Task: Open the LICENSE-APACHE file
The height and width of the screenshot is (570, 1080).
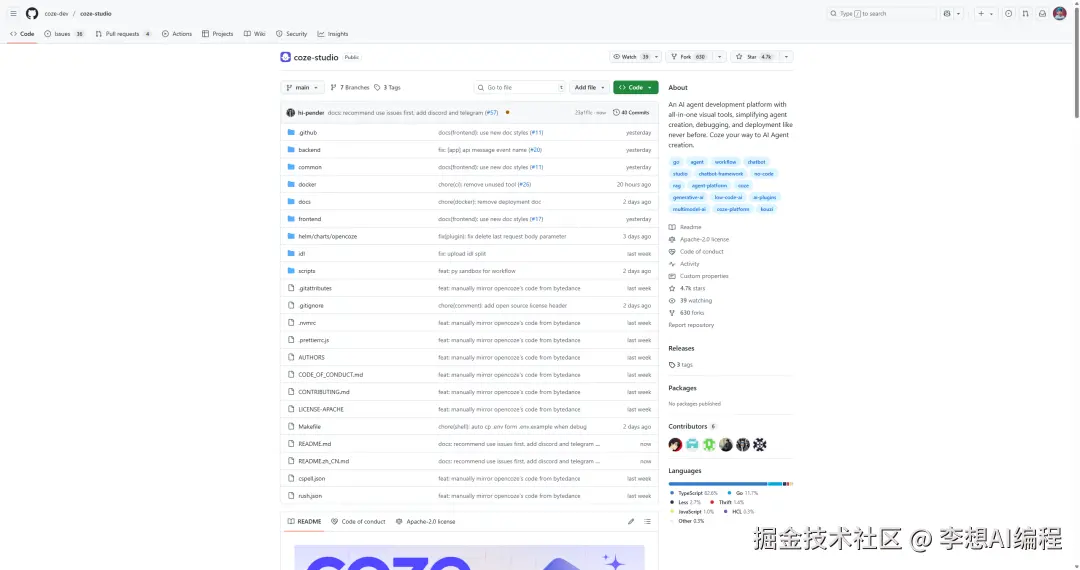Action: pos(321,410)
